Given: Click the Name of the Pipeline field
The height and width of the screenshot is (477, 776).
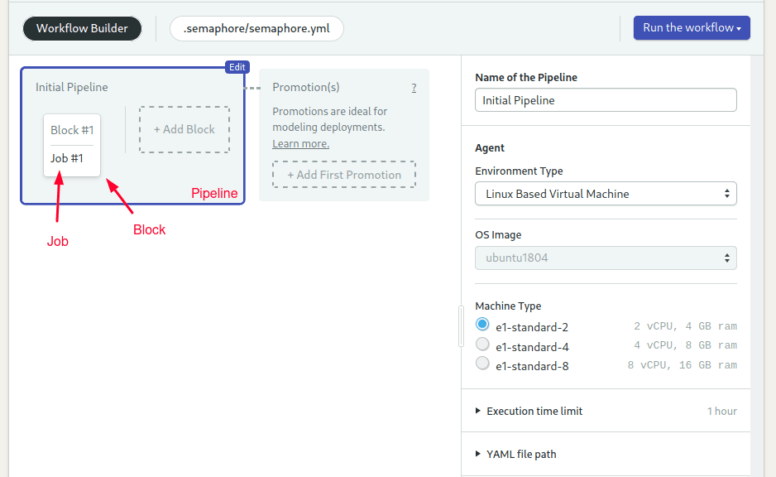Looking at the screenshot, I should tap(606, 100).
